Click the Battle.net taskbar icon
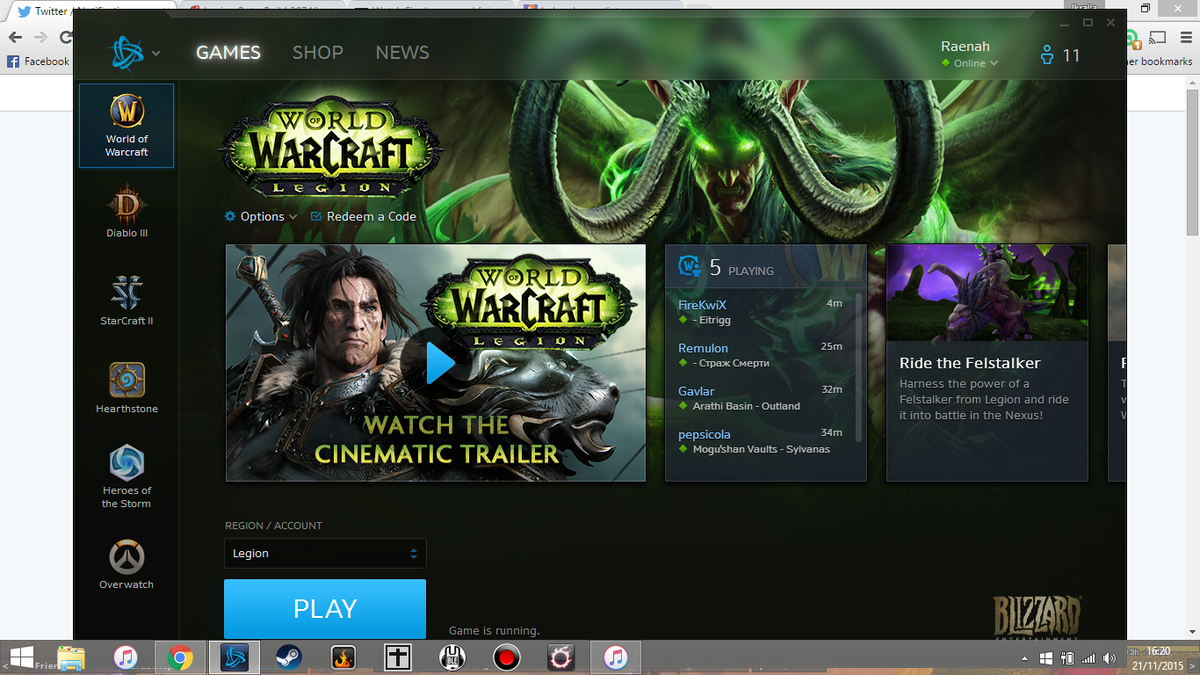Screen dimensions: 1200x675 point(234,658)
